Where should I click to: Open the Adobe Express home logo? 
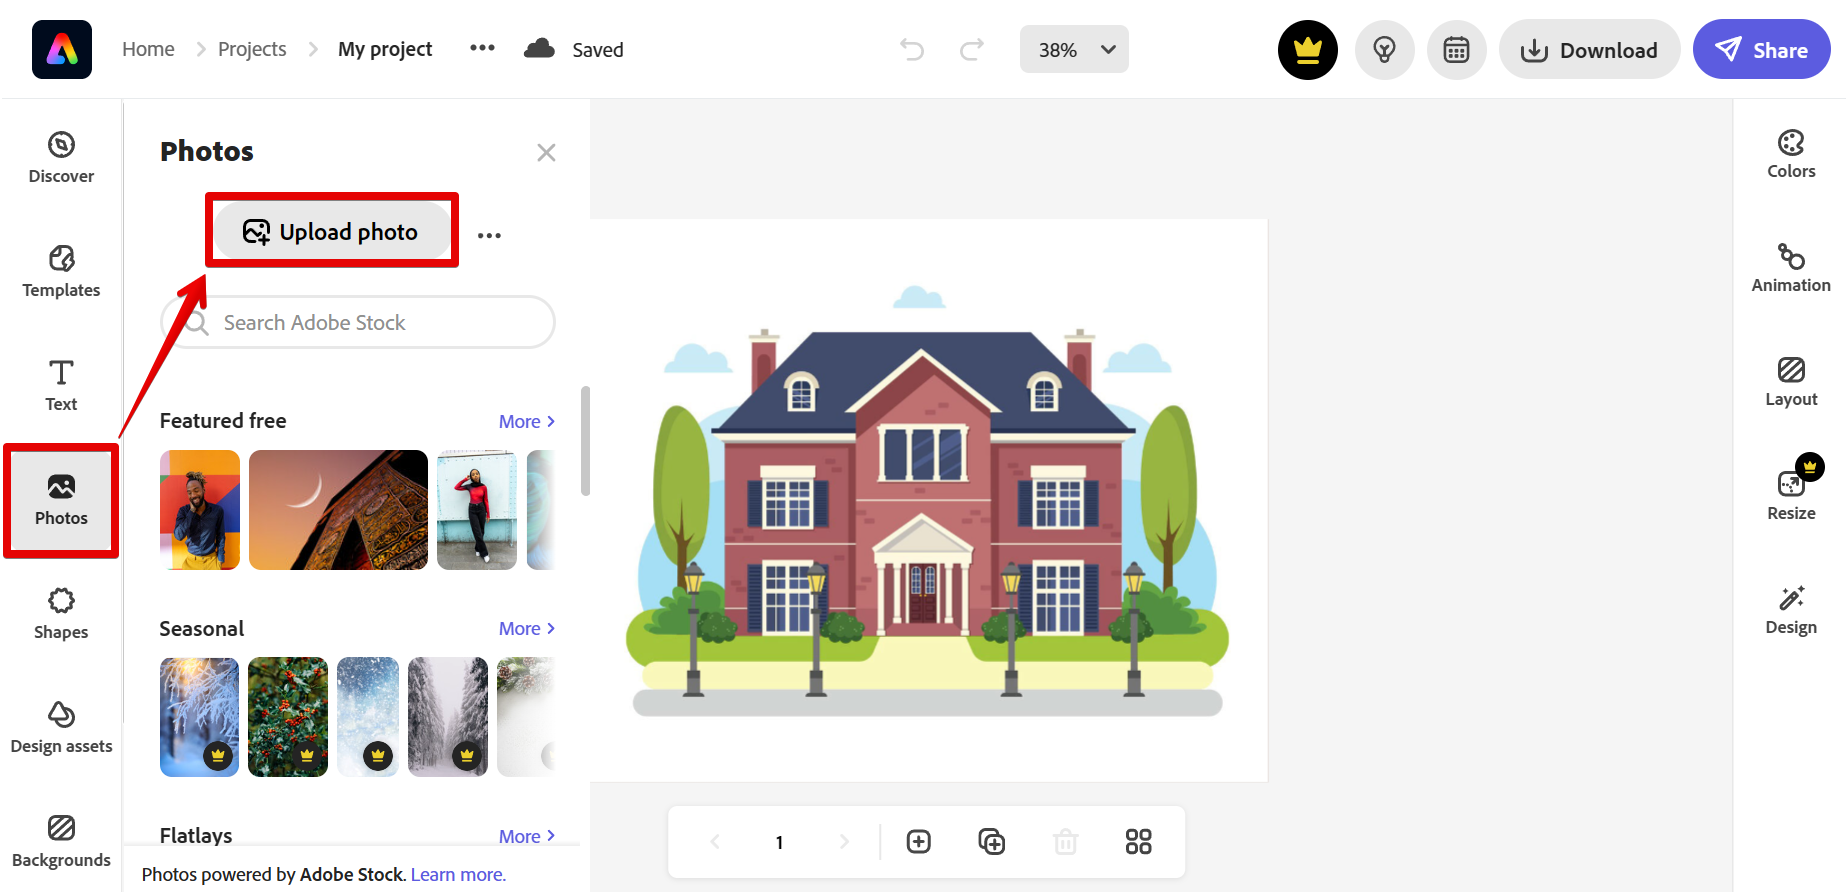click(x=62, y=49)
